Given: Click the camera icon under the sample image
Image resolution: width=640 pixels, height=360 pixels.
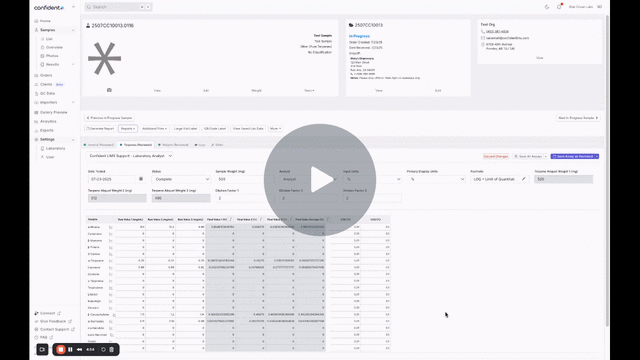Looking at the screenshot, I should tap(109, 90).
